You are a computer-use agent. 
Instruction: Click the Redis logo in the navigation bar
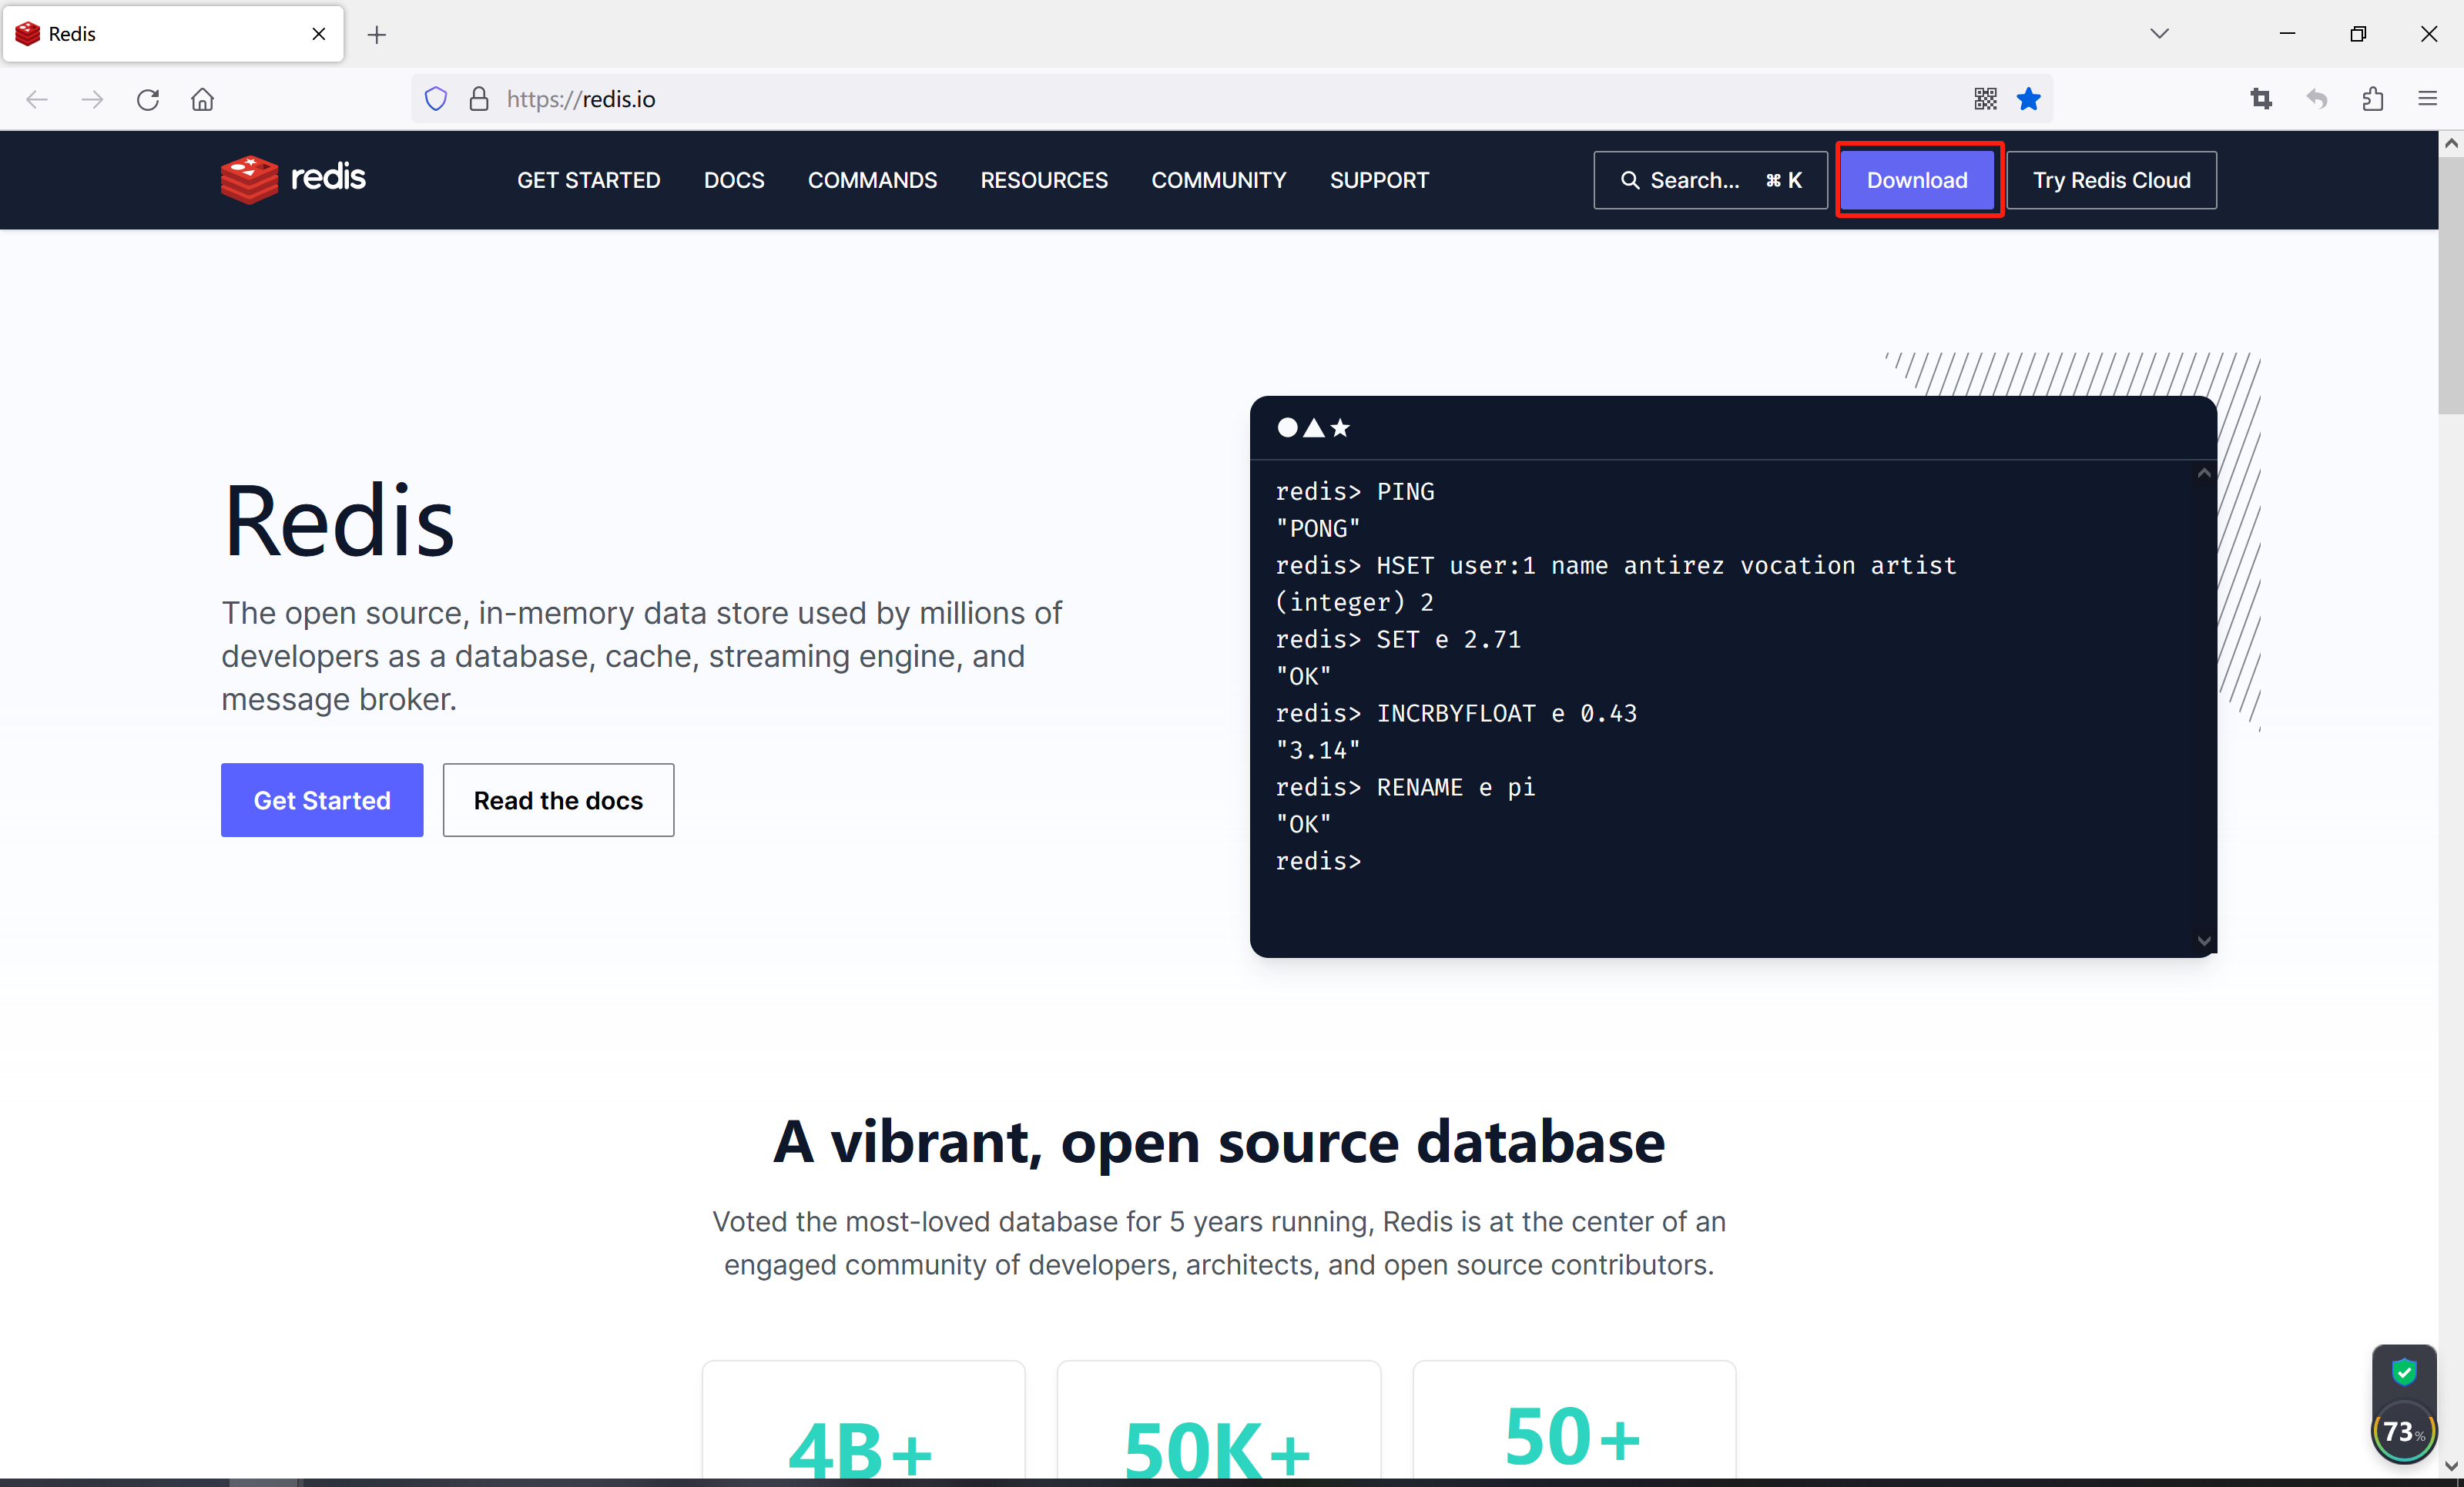(x=292, y=180)
